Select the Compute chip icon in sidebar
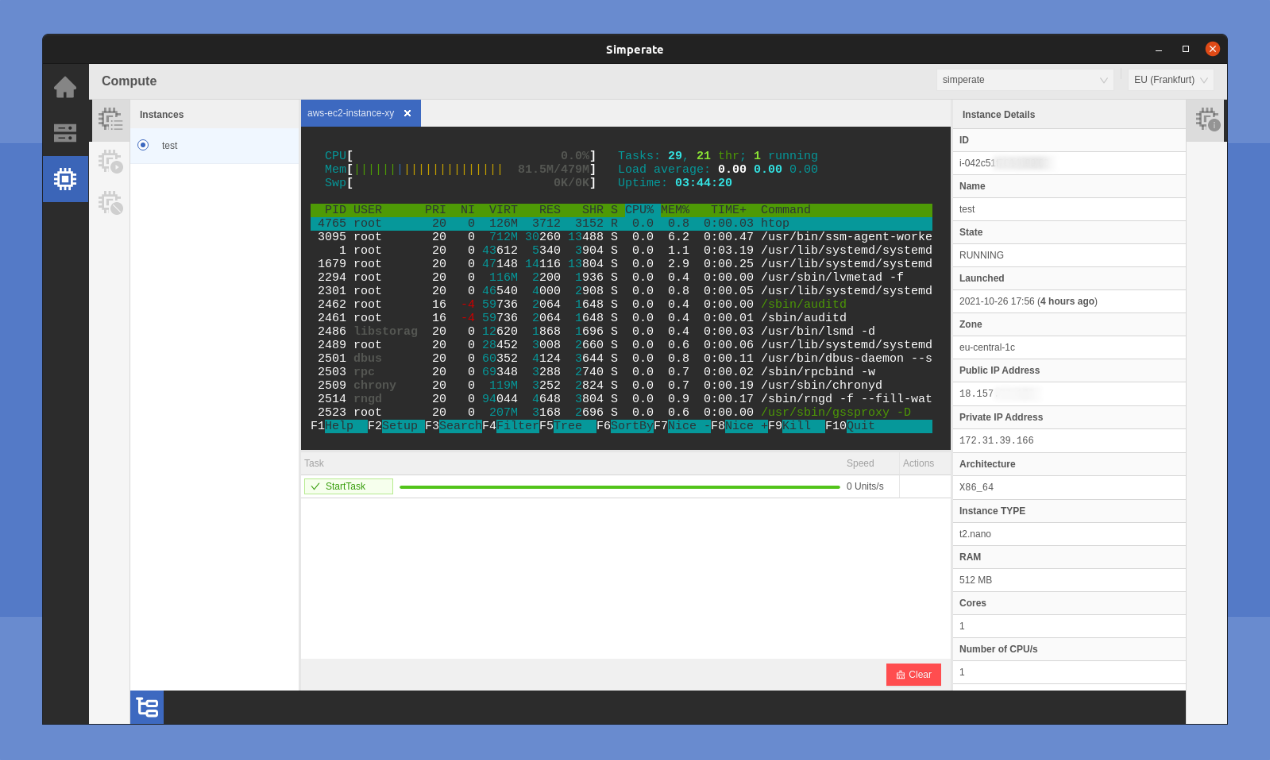 65,179
